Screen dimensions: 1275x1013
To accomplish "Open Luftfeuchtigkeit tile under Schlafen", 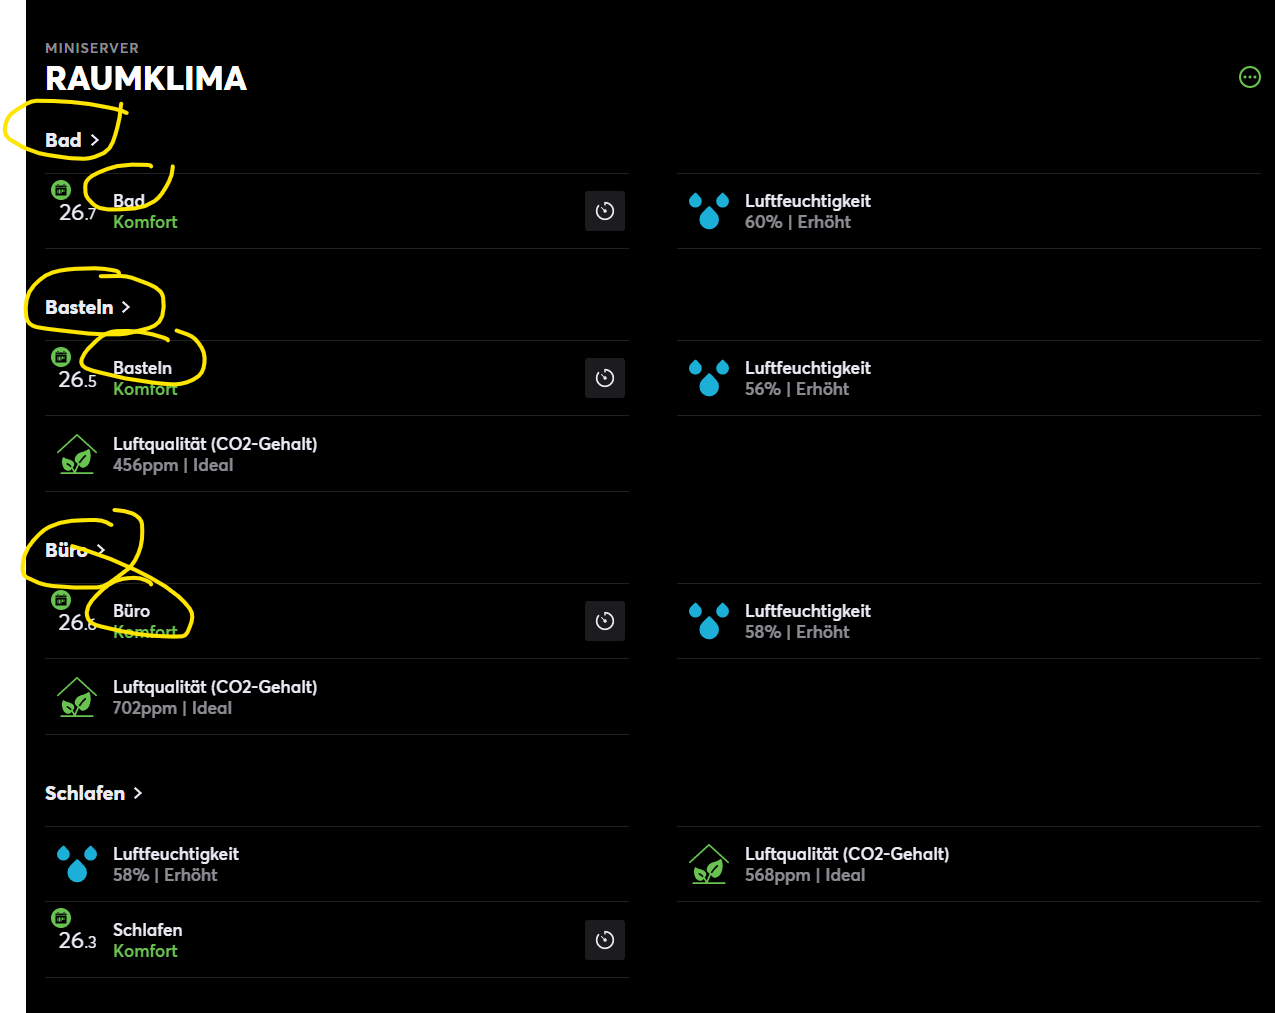I will click(175, 864).
